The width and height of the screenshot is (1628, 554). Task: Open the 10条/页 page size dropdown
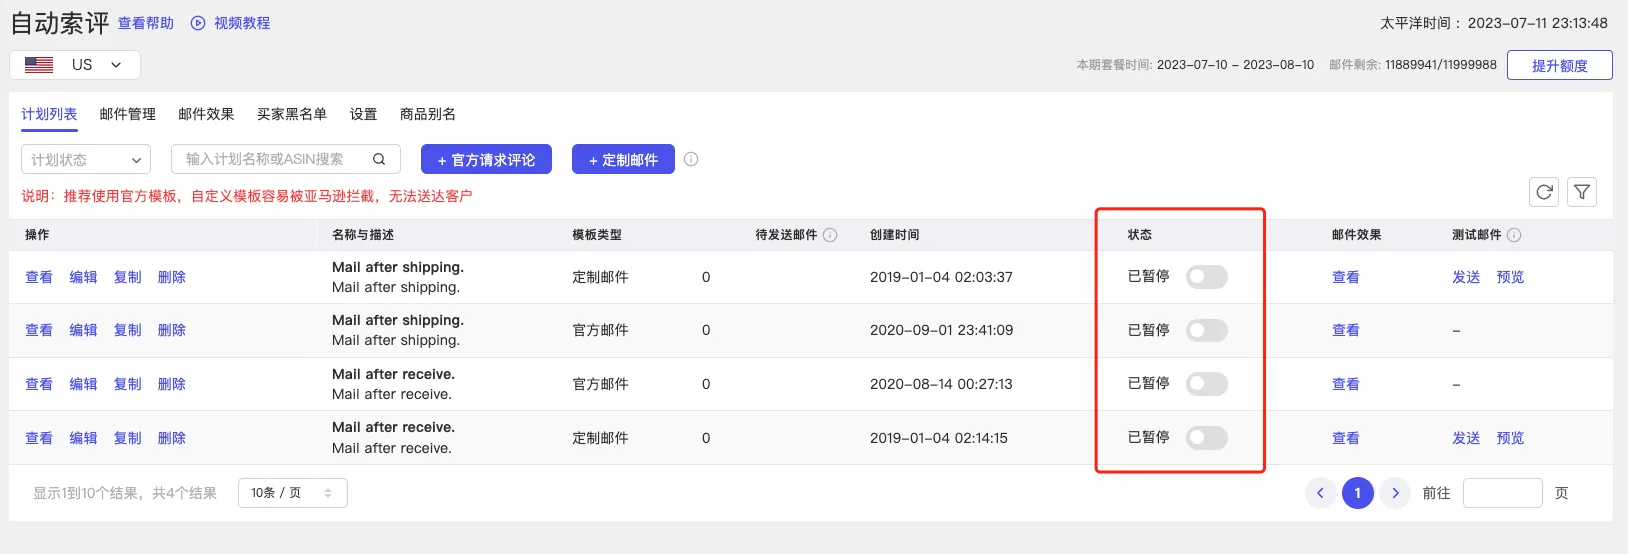tap(293, 493)
